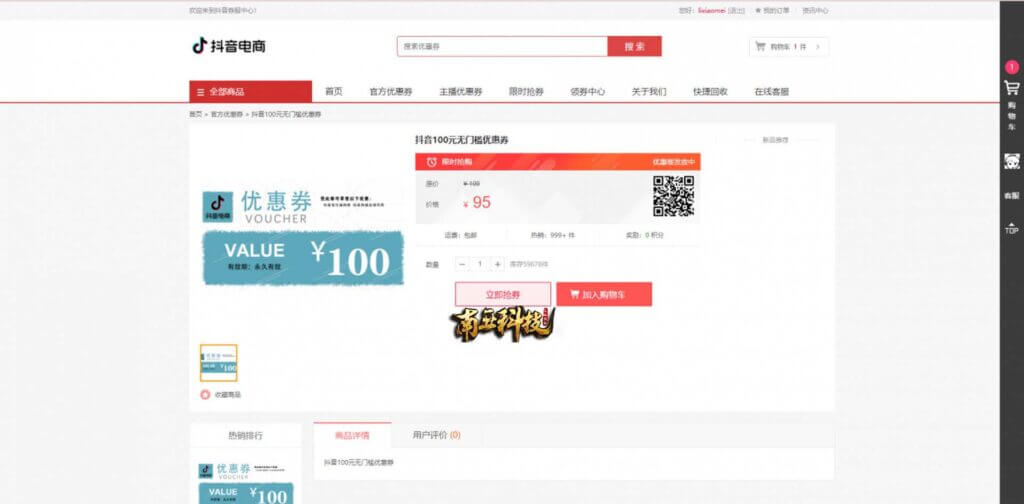Go to 首页 in the navigation bar

tap(334, 92)
